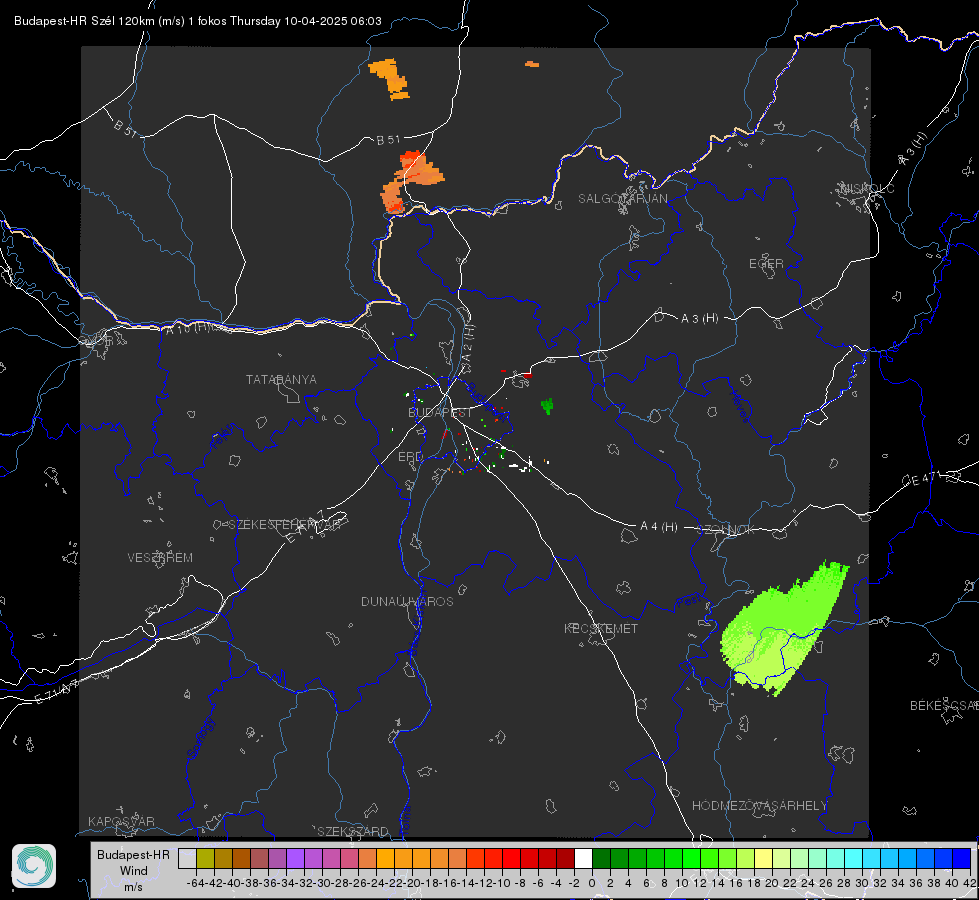Click the horizontal A 3 (H) label south of Eger
The height and width of the screenshot is (900, 979).
699,319
